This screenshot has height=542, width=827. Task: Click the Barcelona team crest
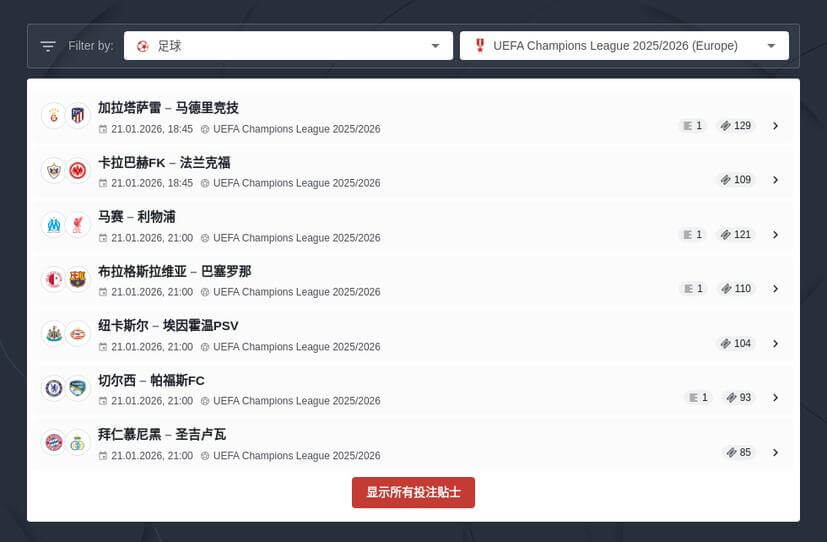[x=78, y=279]
